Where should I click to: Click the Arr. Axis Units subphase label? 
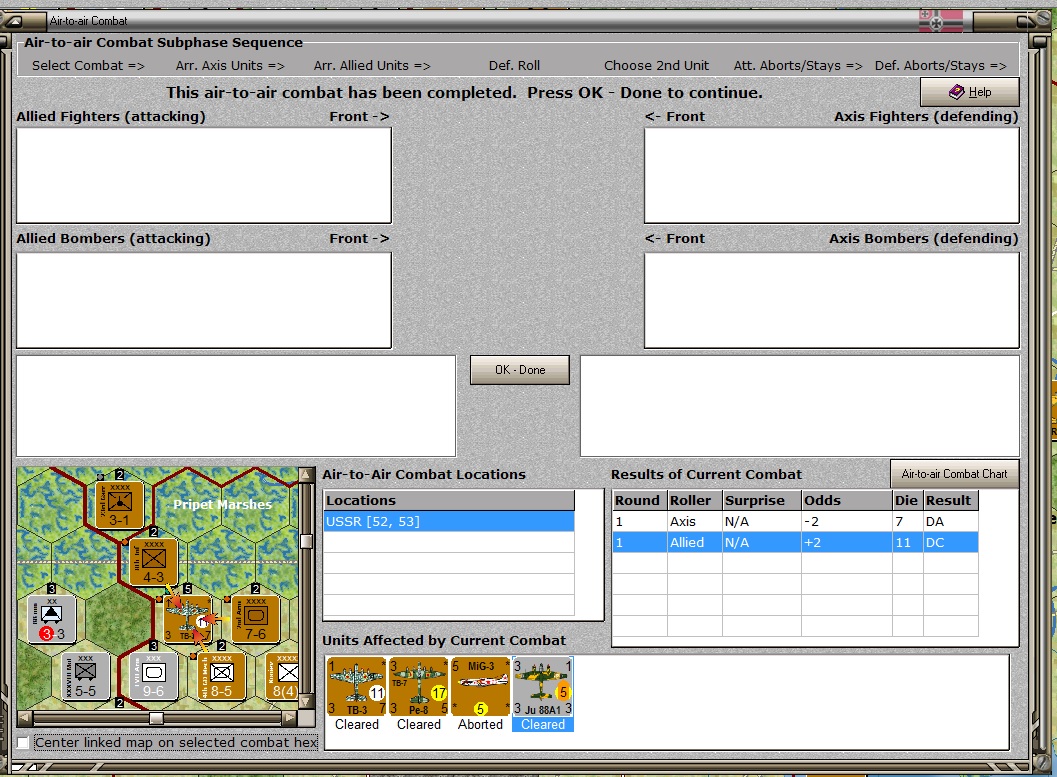[x=230, y=65]
